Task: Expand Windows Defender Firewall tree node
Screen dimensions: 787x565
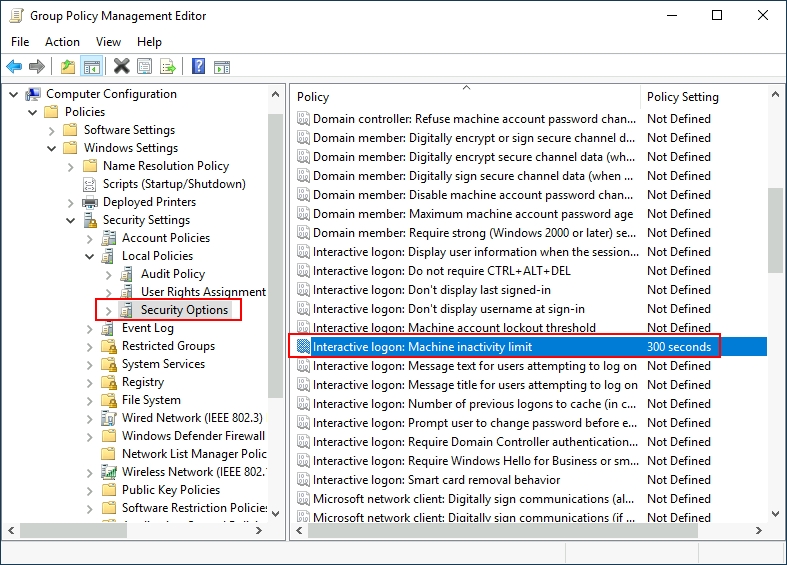Action: [x=90, y=436]
